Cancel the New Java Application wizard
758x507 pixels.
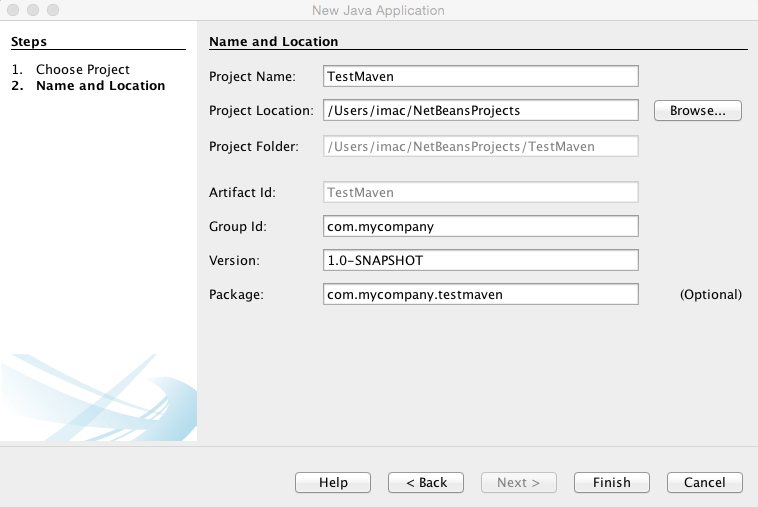(704, 482)
